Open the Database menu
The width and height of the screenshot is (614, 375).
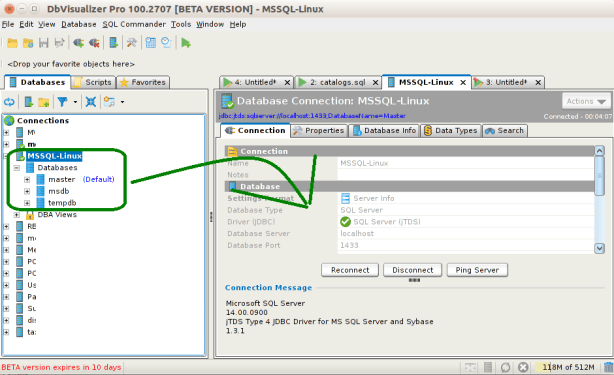tap(78, 24)
